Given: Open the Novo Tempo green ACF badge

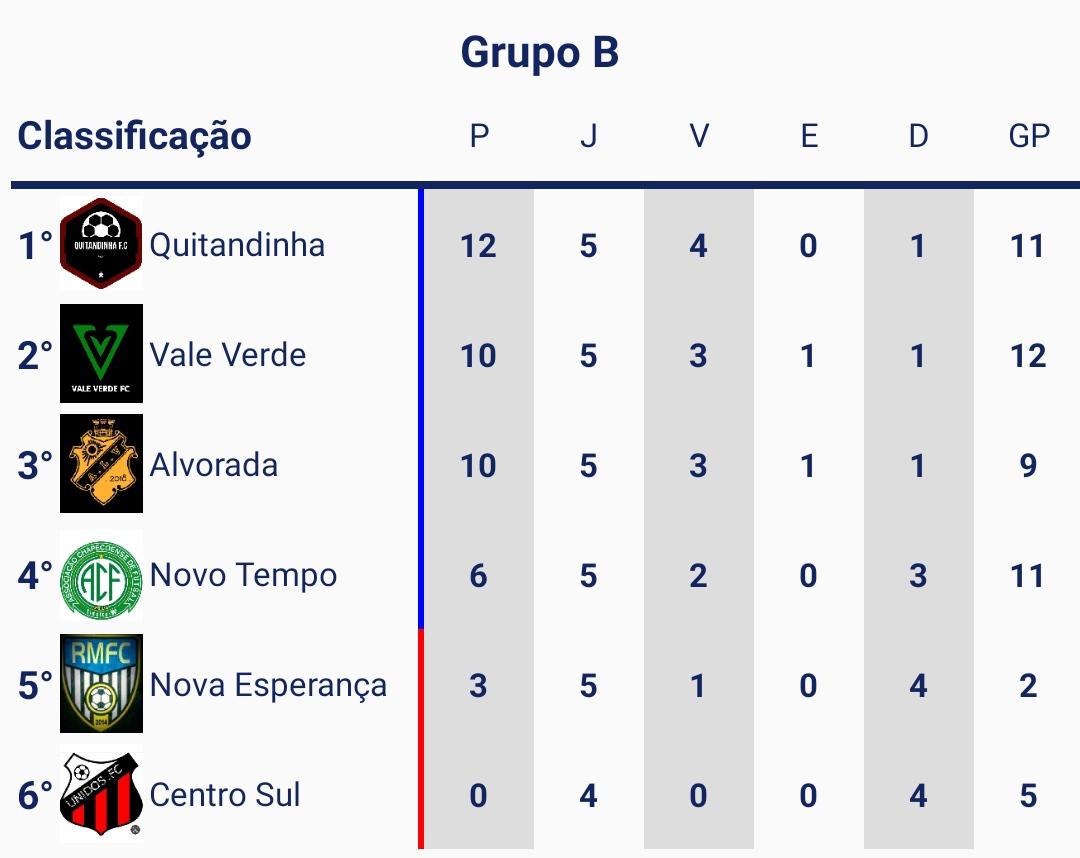Looking at the screenshot, I should [101, 575].
